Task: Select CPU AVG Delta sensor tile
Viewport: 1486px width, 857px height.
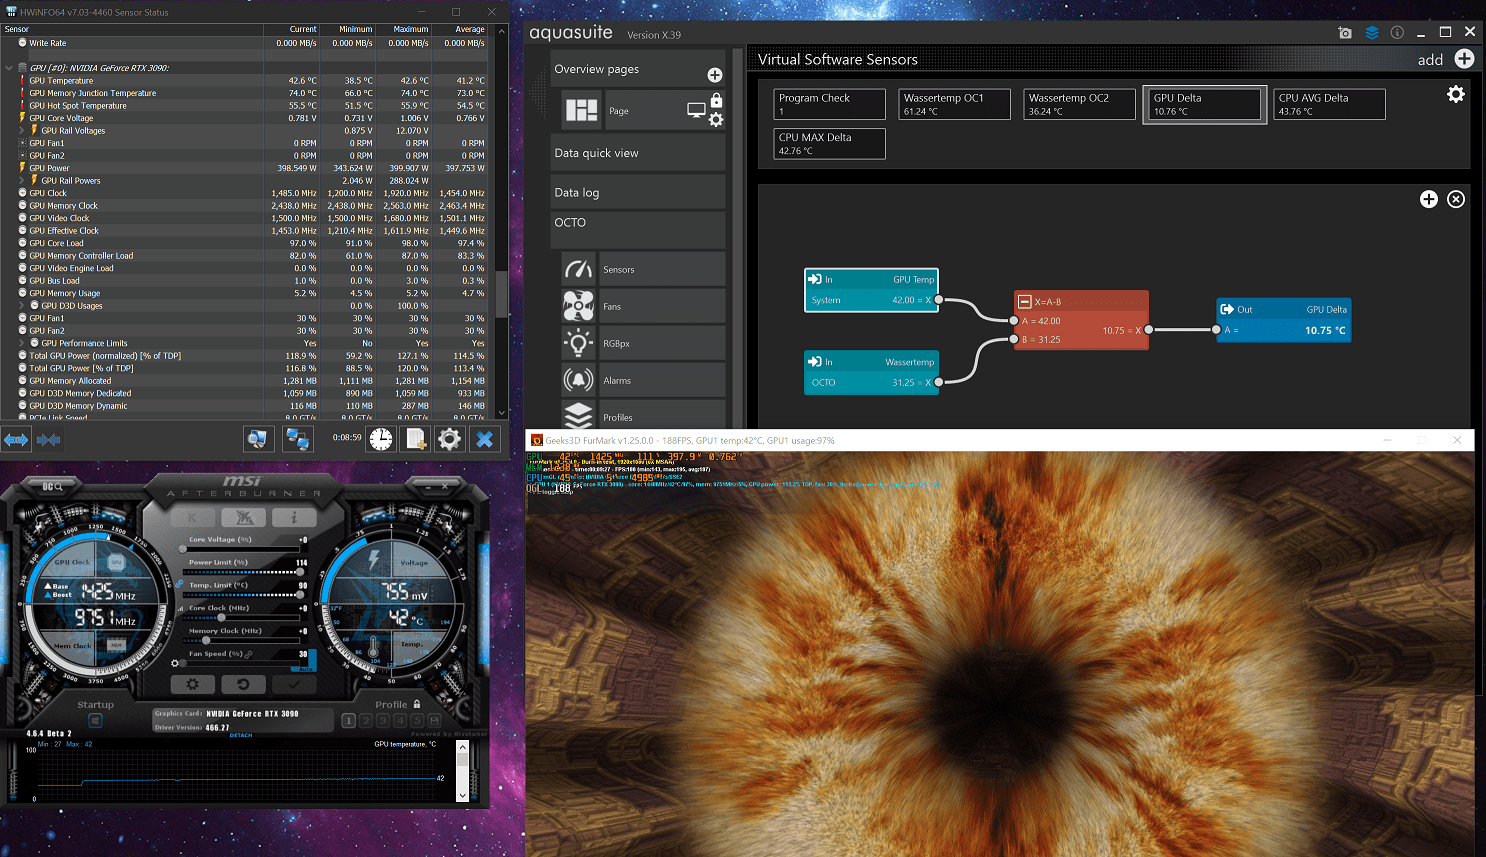Action: pyautogui.click(x=1330, y=104)
